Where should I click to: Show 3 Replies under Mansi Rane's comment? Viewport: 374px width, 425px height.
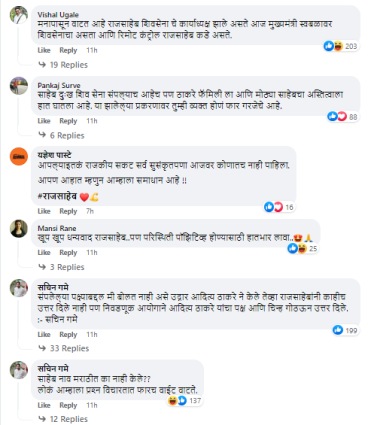coord(61,267)
